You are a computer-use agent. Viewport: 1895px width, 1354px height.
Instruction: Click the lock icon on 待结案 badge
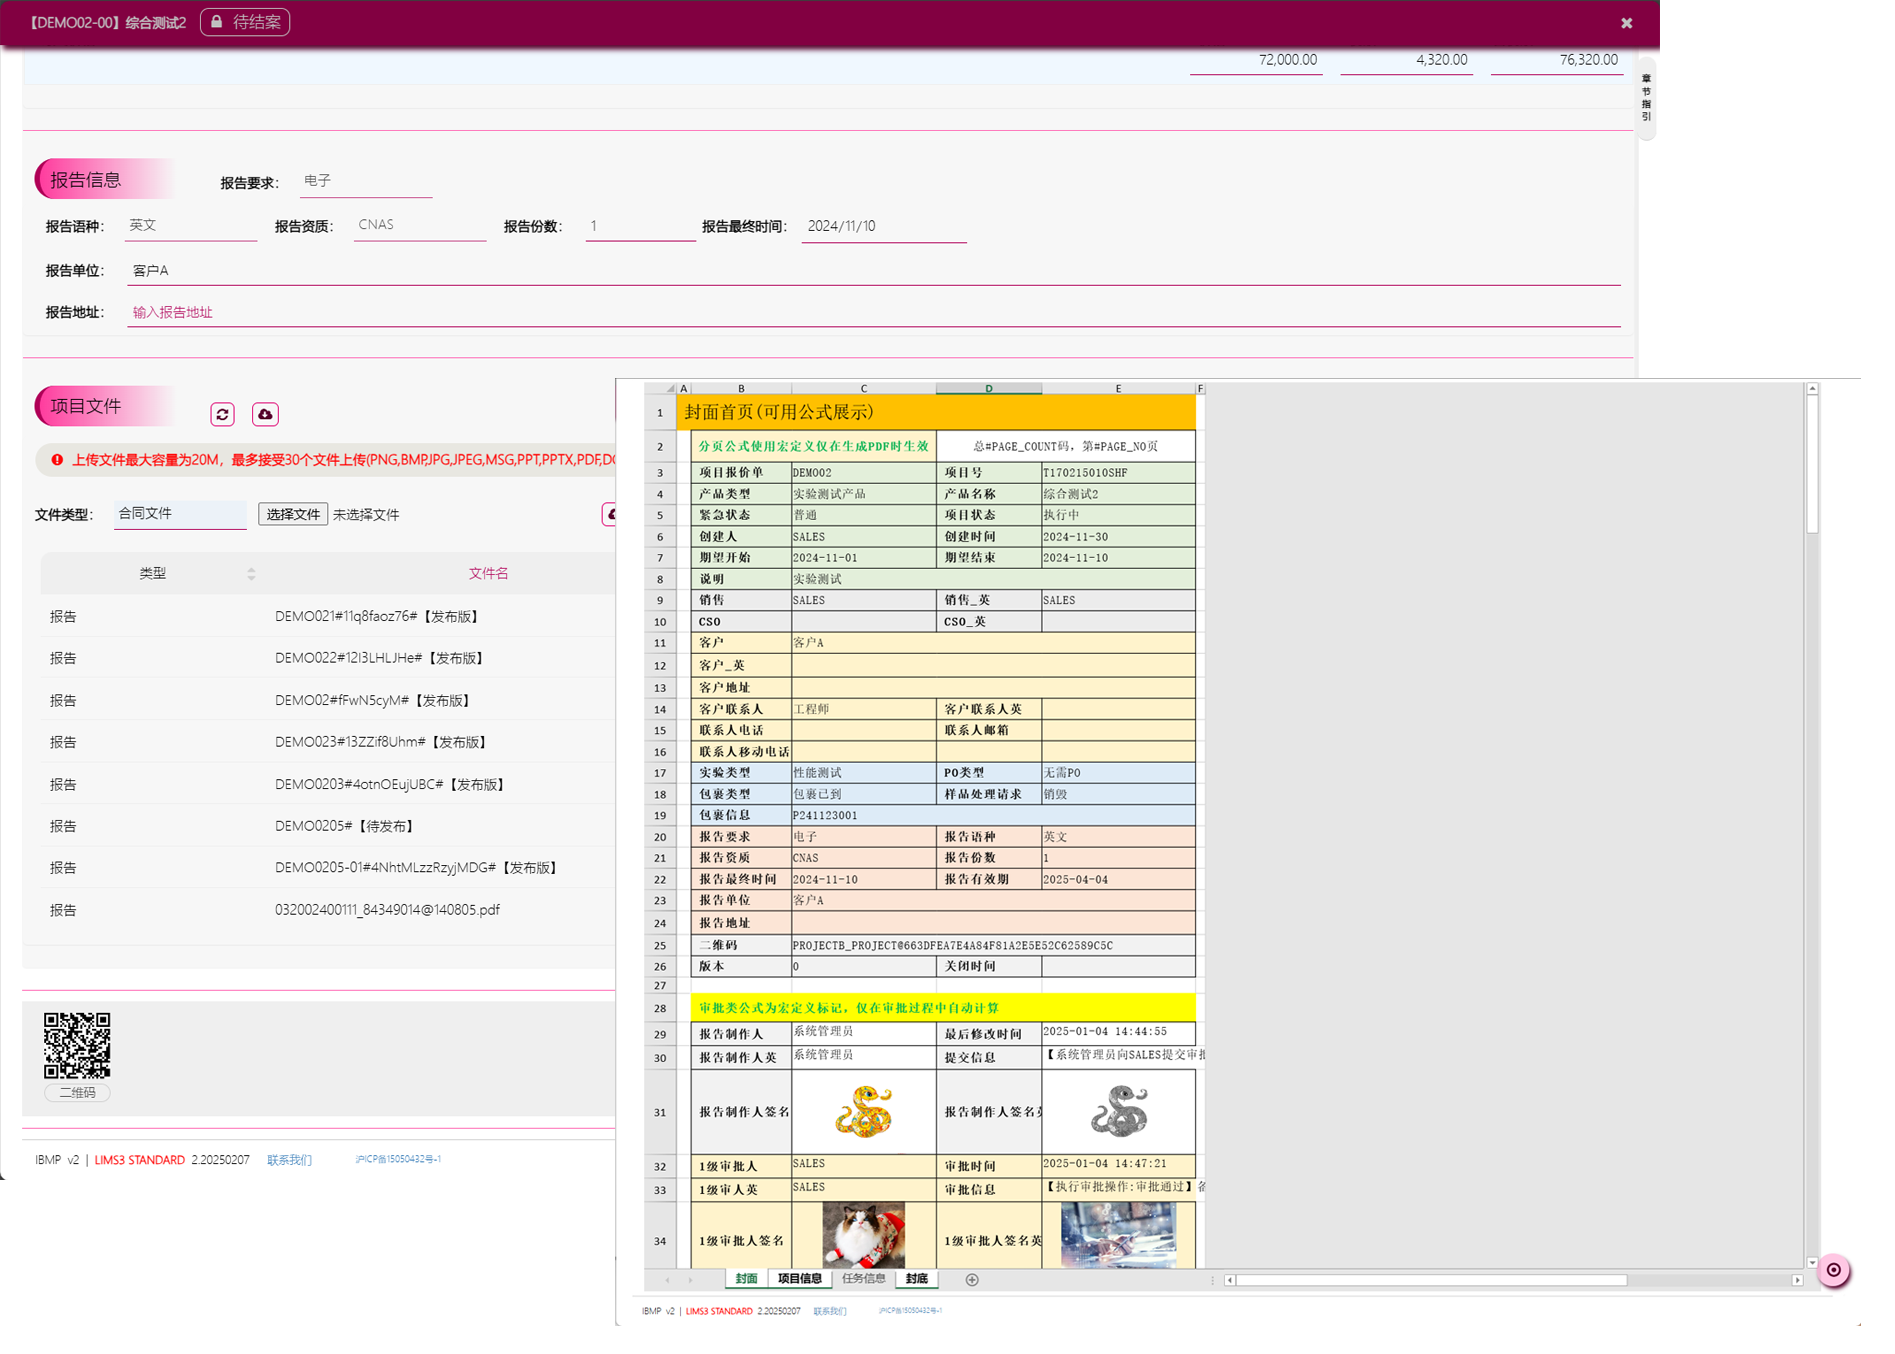[217, 22]
